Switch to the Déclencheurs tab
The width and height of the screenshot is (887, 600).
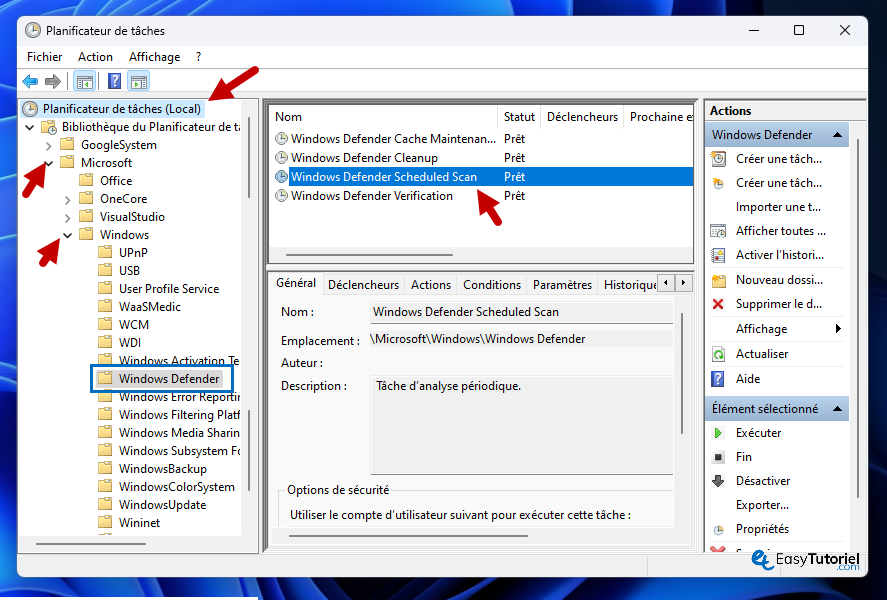tap(363, 285)
